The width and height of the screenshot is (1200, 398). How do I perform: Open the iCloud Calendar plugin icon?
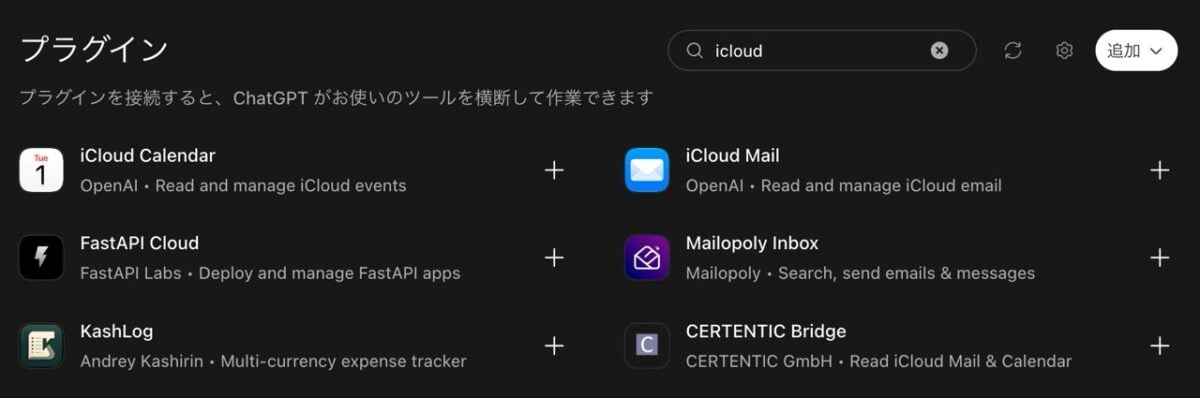click(x=41, y=170)
